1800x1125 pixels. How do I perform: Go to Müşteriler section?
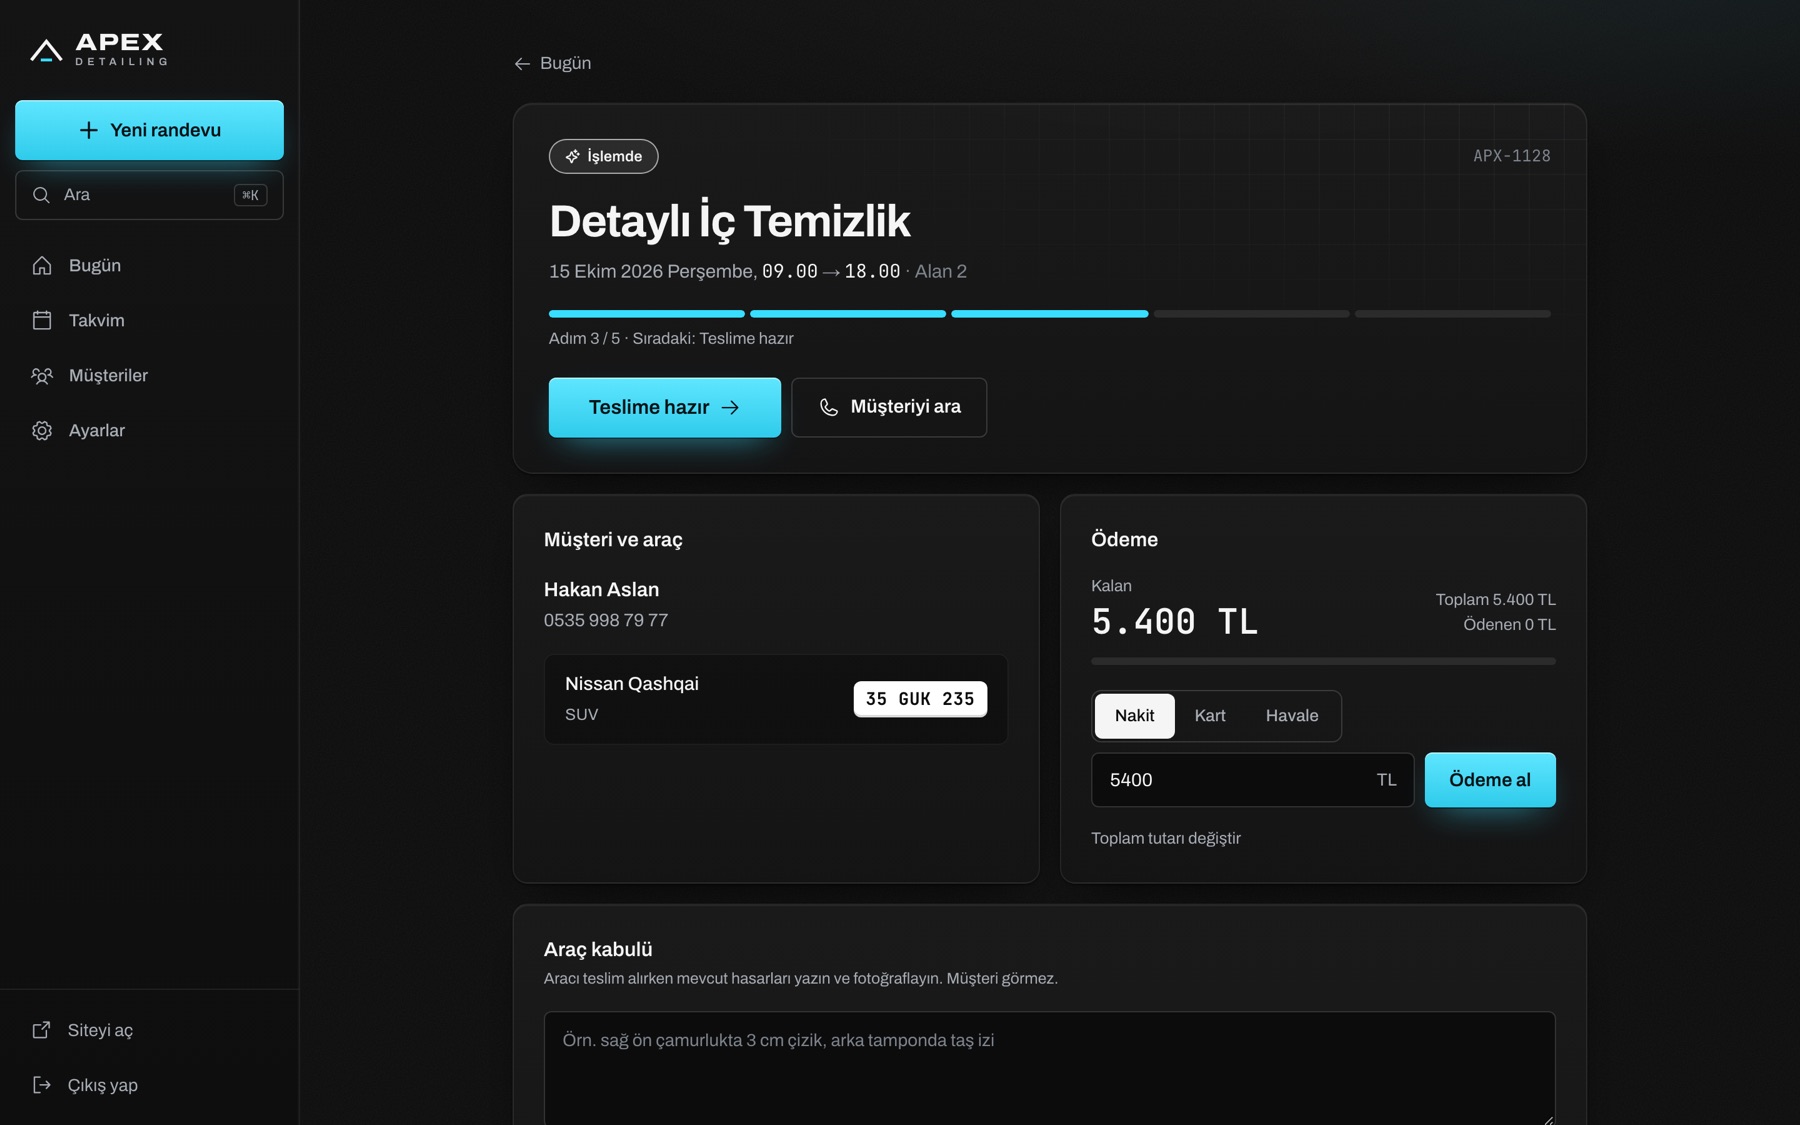pos(149,375)
